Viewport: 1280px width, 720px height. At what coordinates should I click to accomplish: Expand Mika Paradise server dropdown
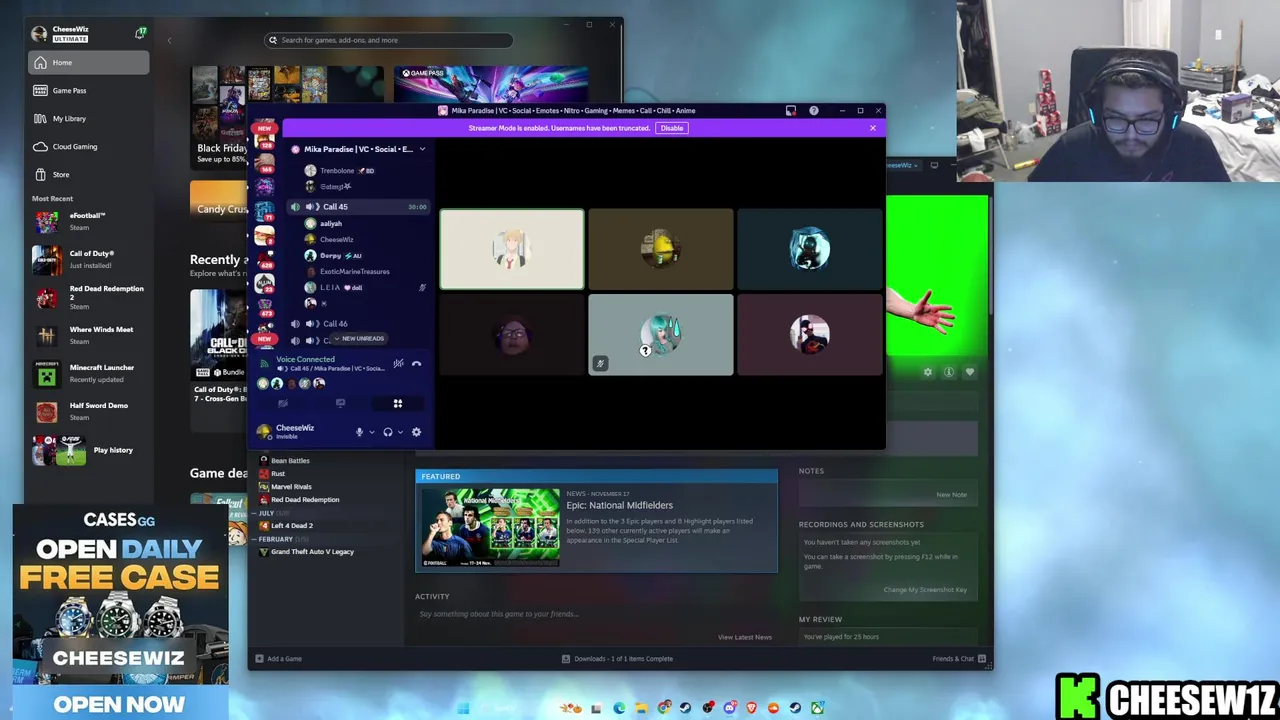pos(422,149)
